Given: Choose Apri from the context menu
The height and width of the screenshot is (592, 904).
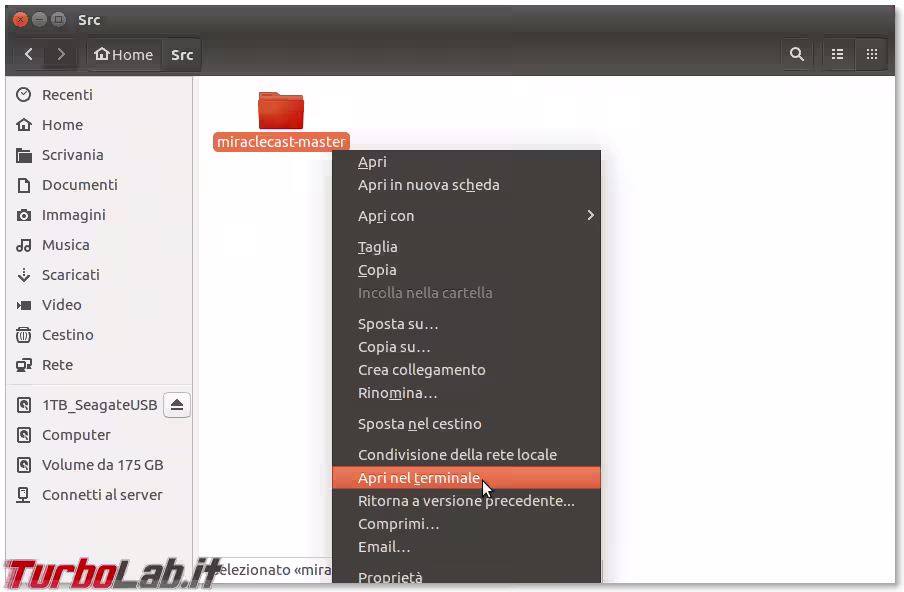Looking at the screenshot, I should click(466, 162).
